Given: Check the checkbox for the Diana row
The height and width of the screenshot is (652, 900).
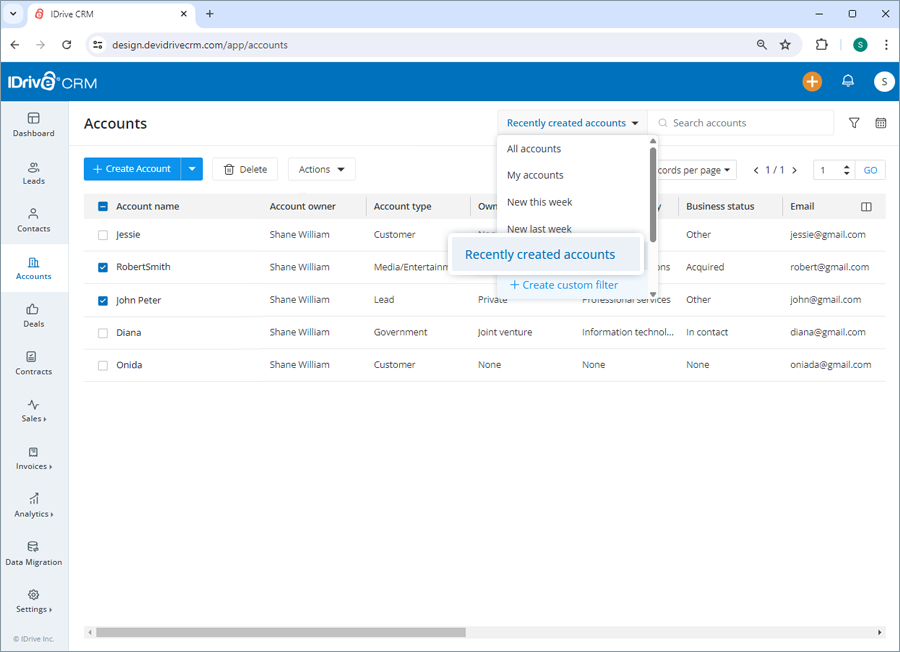Looking at the screenshot, I should (x=103, y=332).
